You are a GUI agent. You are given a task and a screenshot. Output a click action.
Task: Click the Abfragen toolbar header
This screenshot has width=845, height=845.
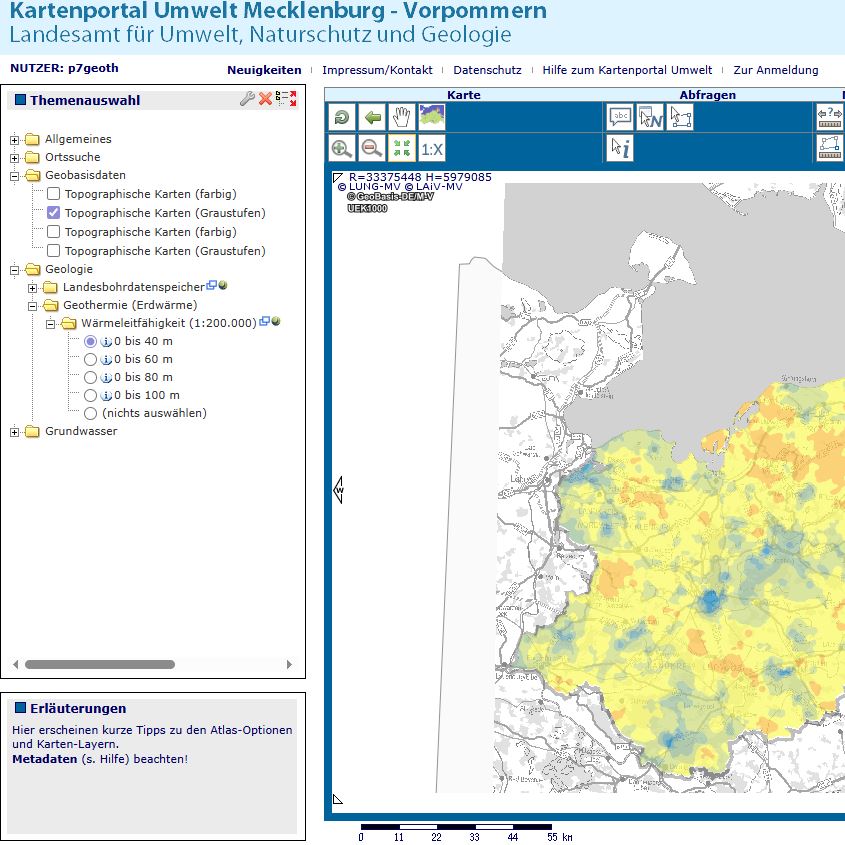pyautogui.click(x=707, y=95)
